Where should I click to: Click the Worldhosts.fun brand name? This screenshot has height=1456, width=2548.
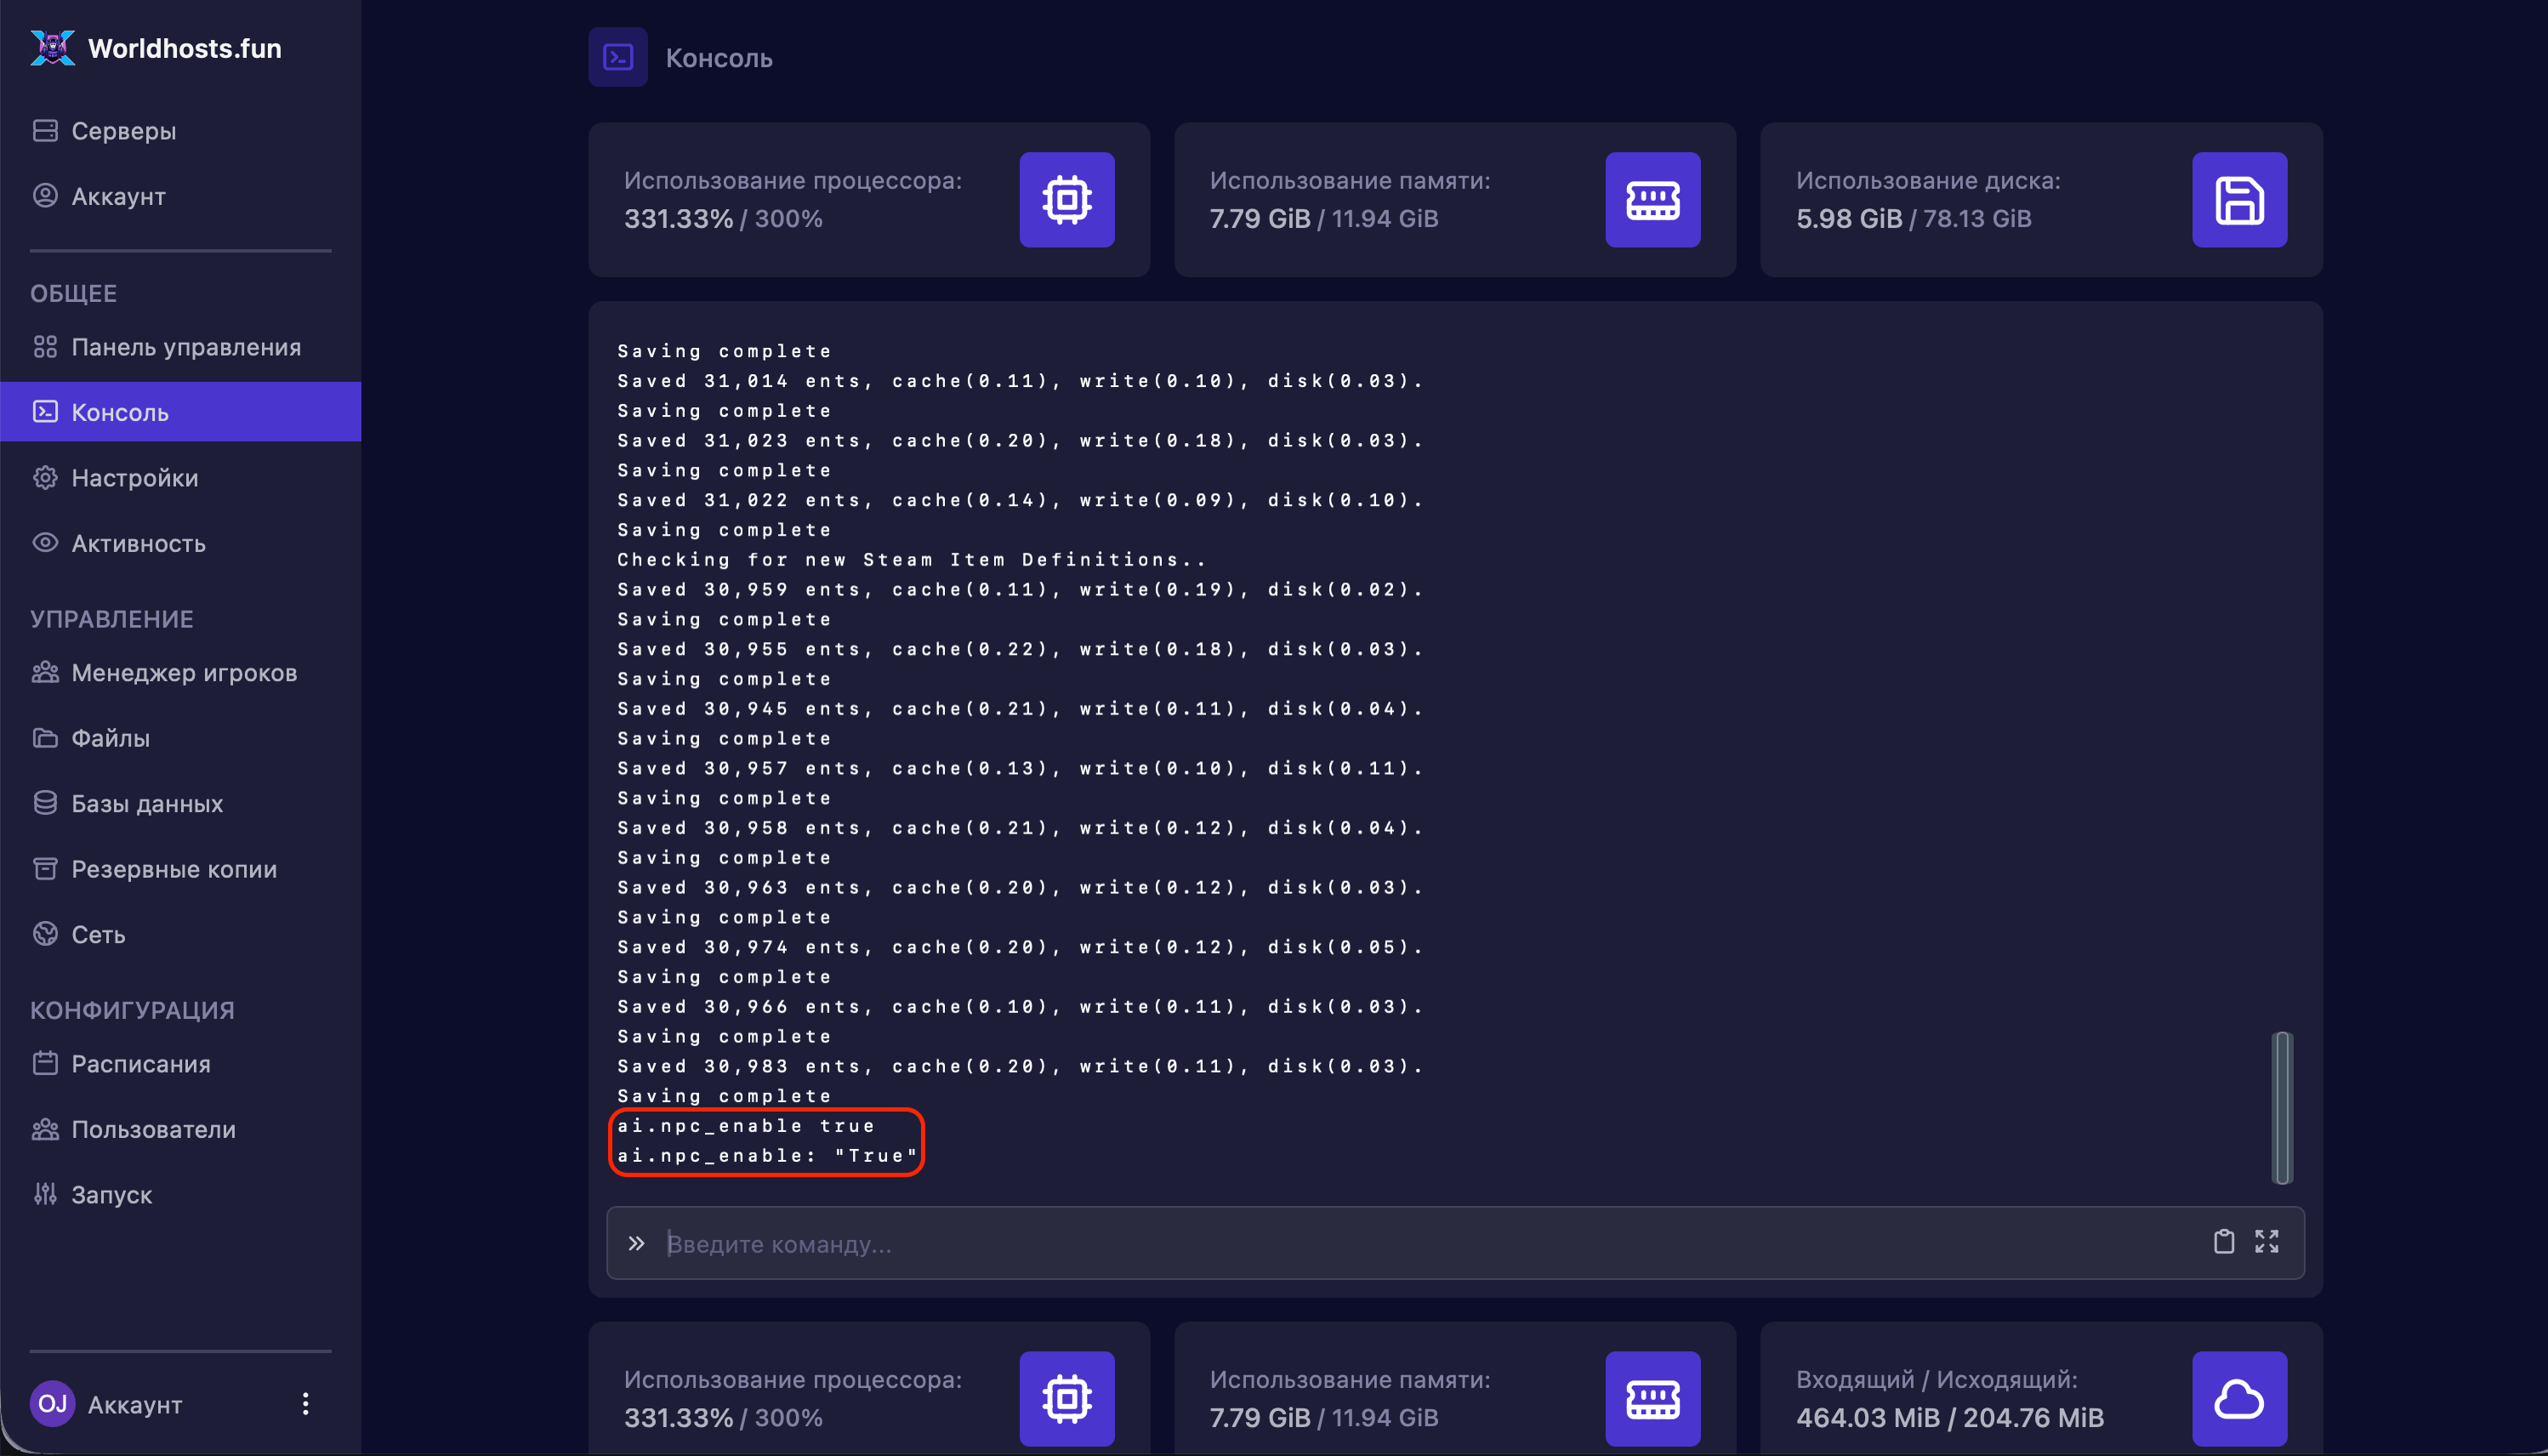[x=185, y=48]
